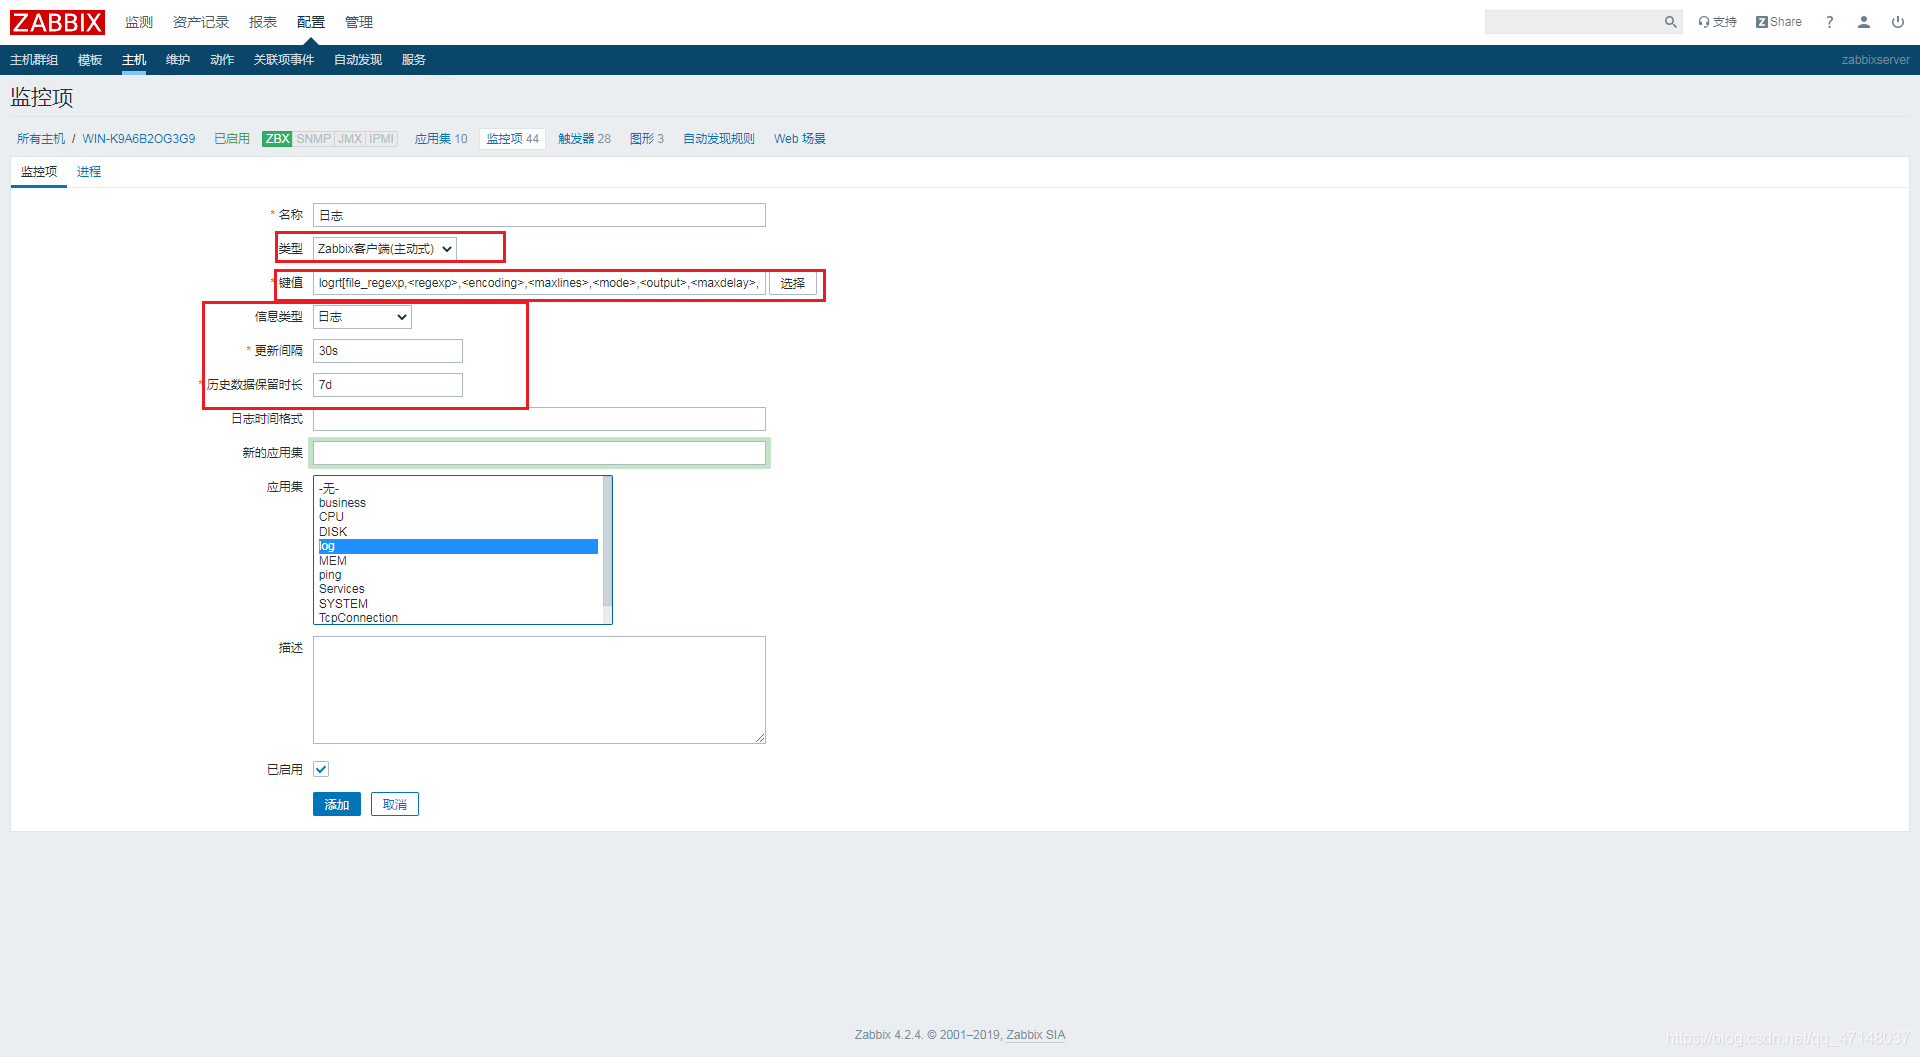Viewport: 1920px width, 1057px height.
Task: Focus the 日志时间格式 input field
Action: [539, 419]
